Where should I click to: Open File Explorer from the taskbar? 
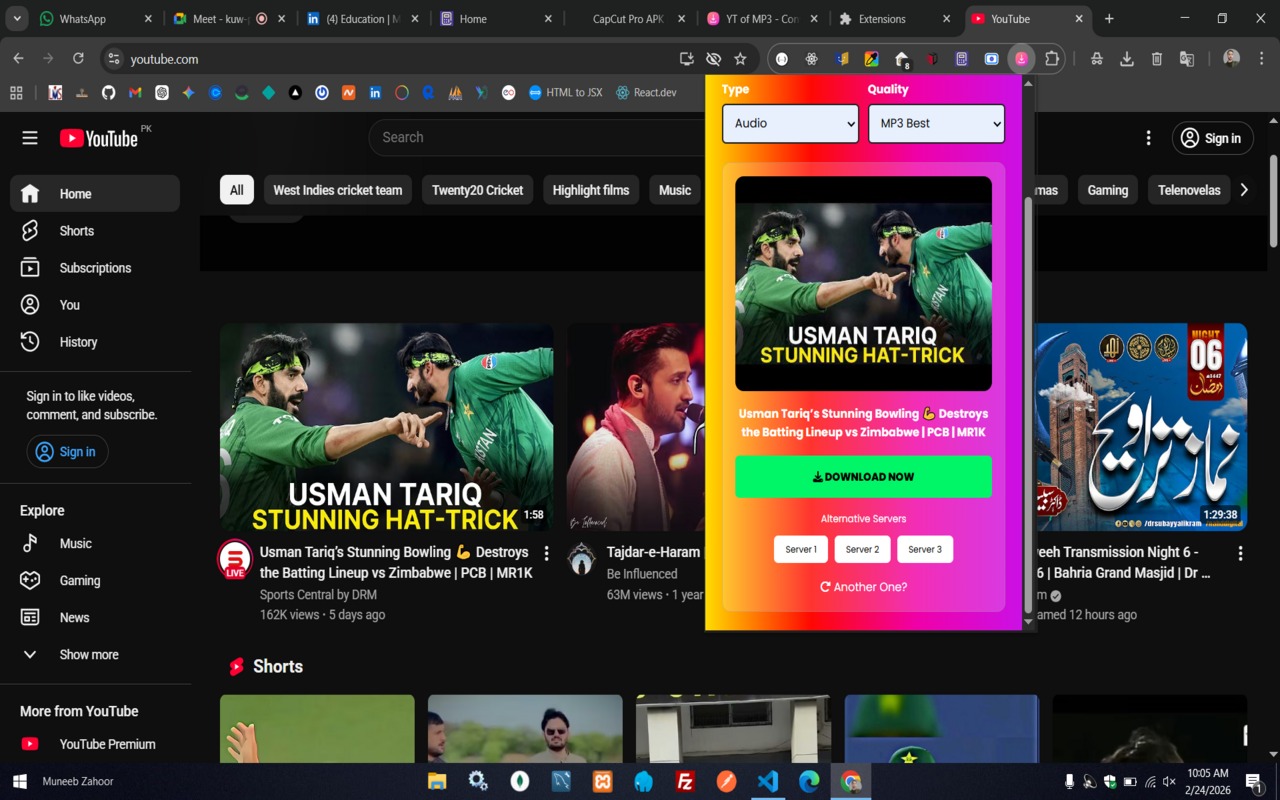tap(437, 781)
